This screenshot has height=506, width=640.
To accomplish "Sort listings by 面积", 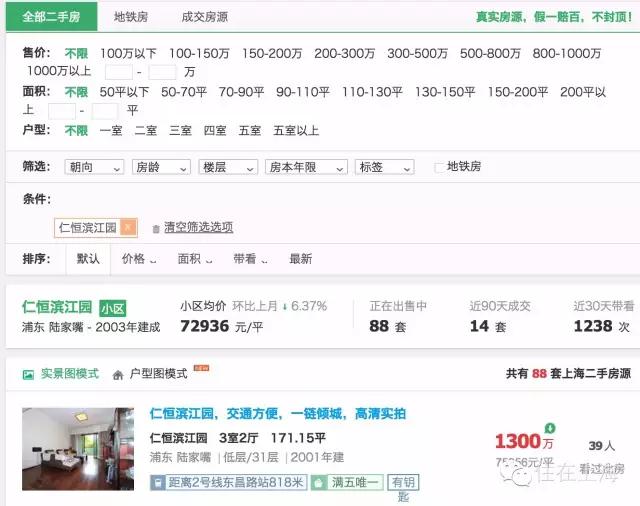I will pyautogui.click(x=195, y=259).
